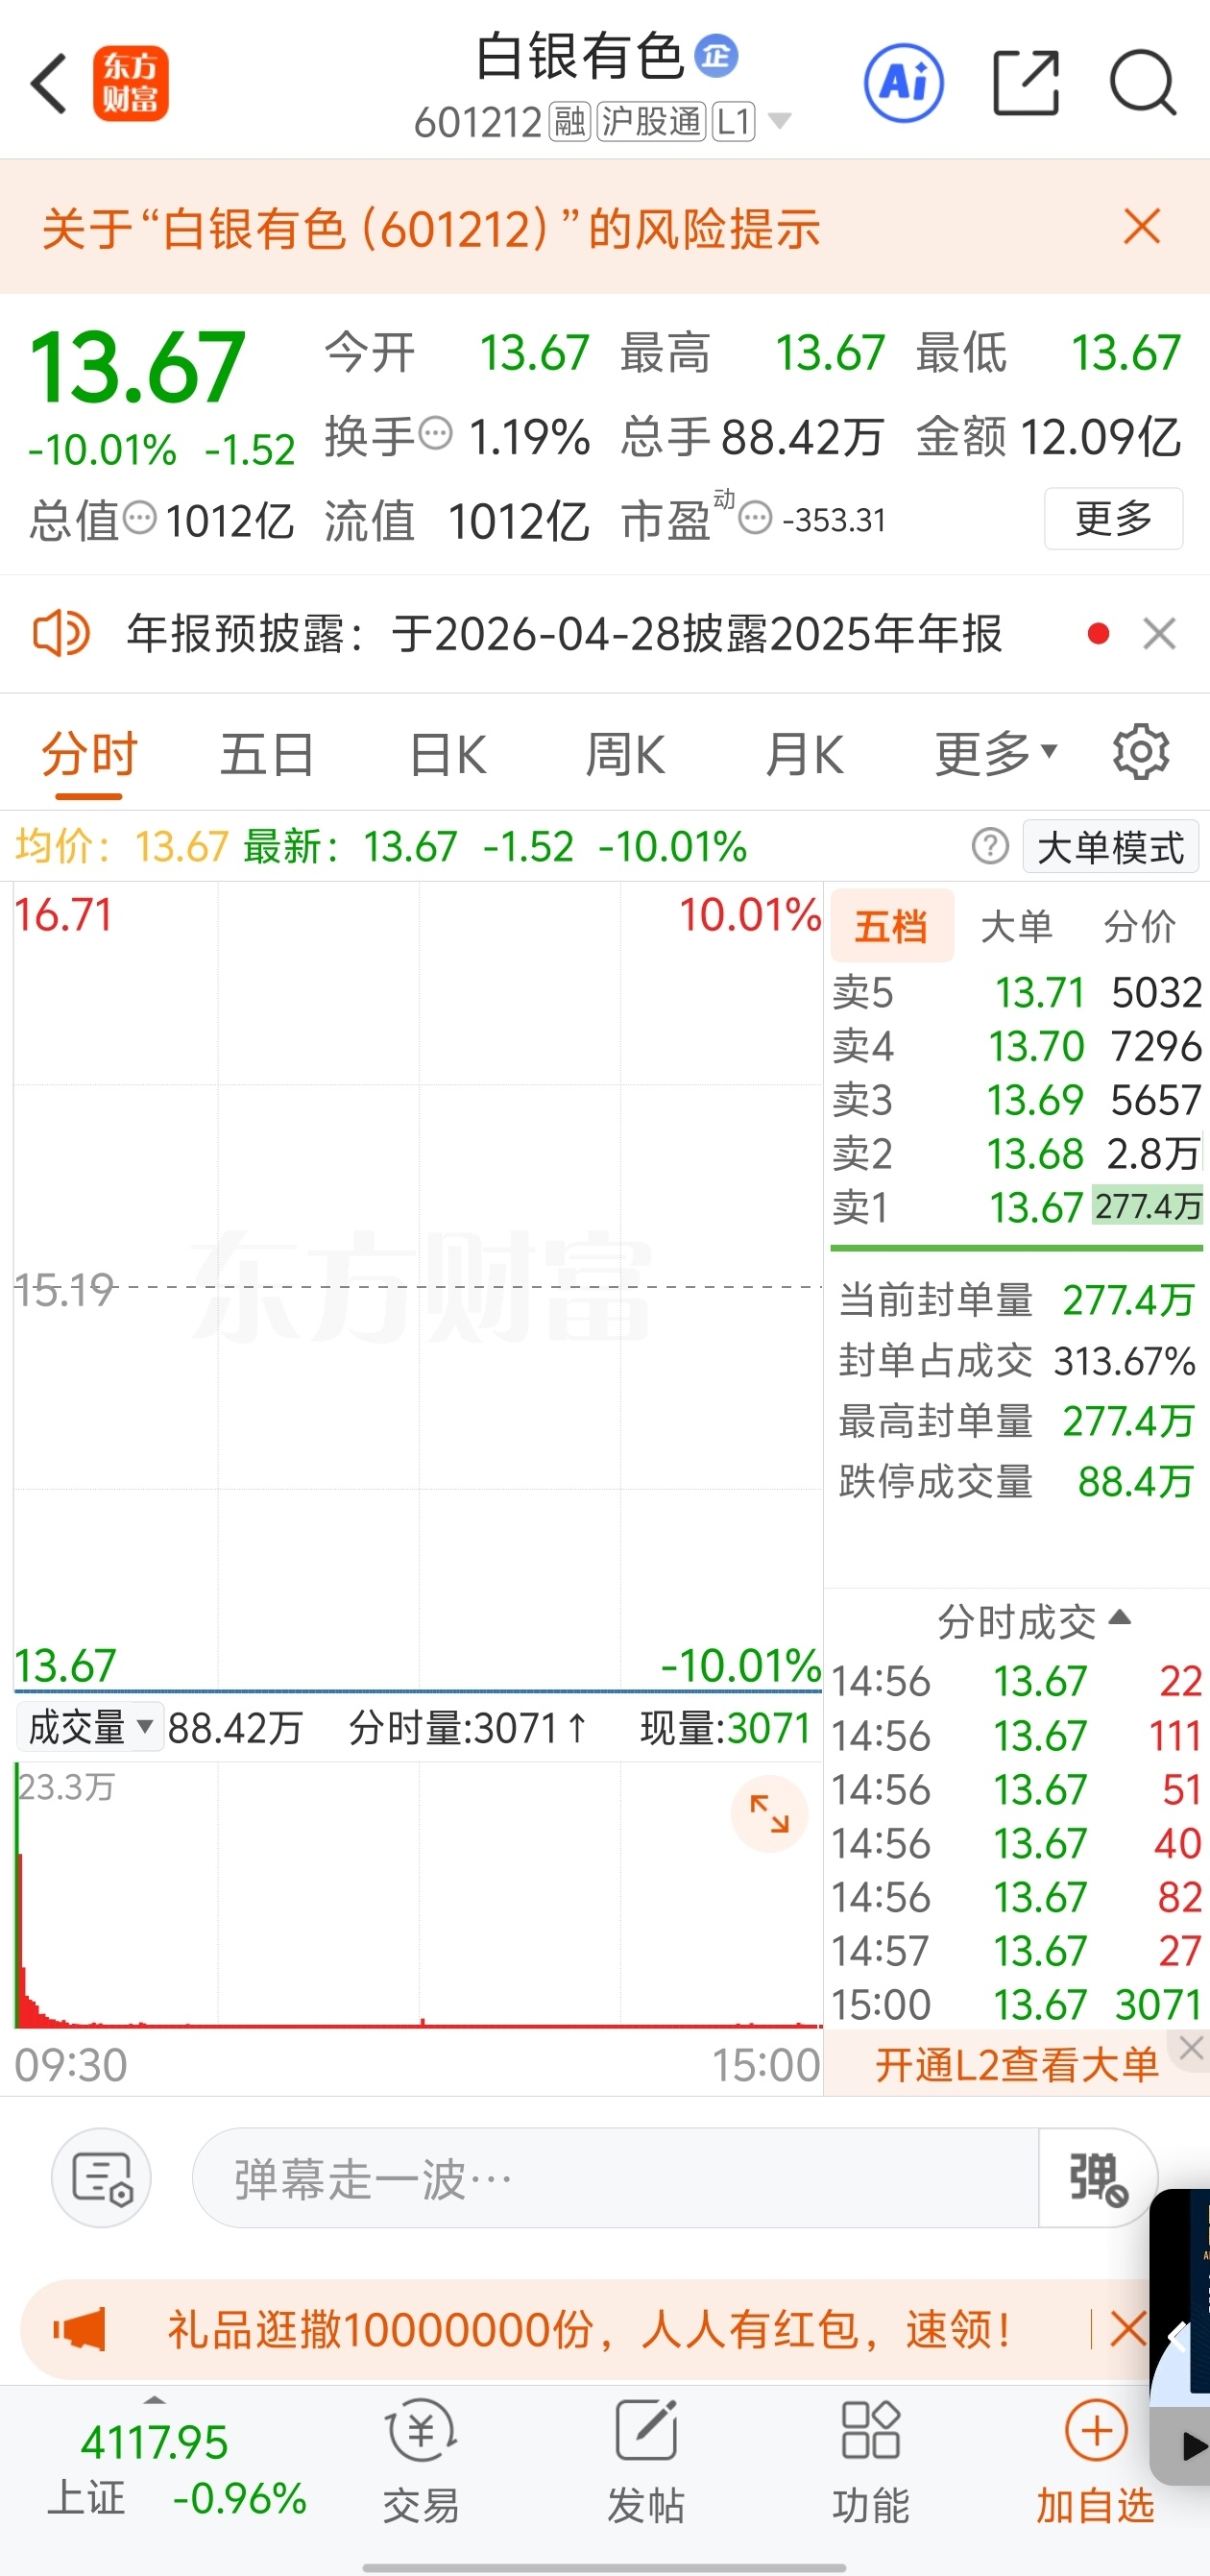Tap info icon next to 市盈
Image resolution: width=1210 pixels, height=2576 pixels.
[756, 518]
